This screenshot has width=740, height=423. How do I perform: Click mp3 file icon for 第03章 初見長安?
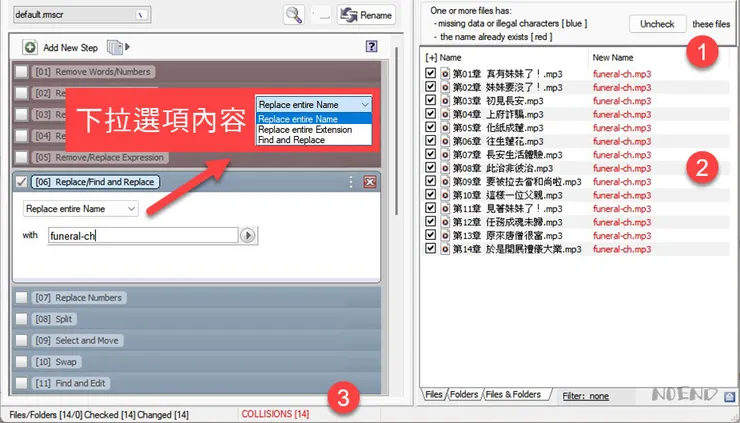tap(445, 101)
